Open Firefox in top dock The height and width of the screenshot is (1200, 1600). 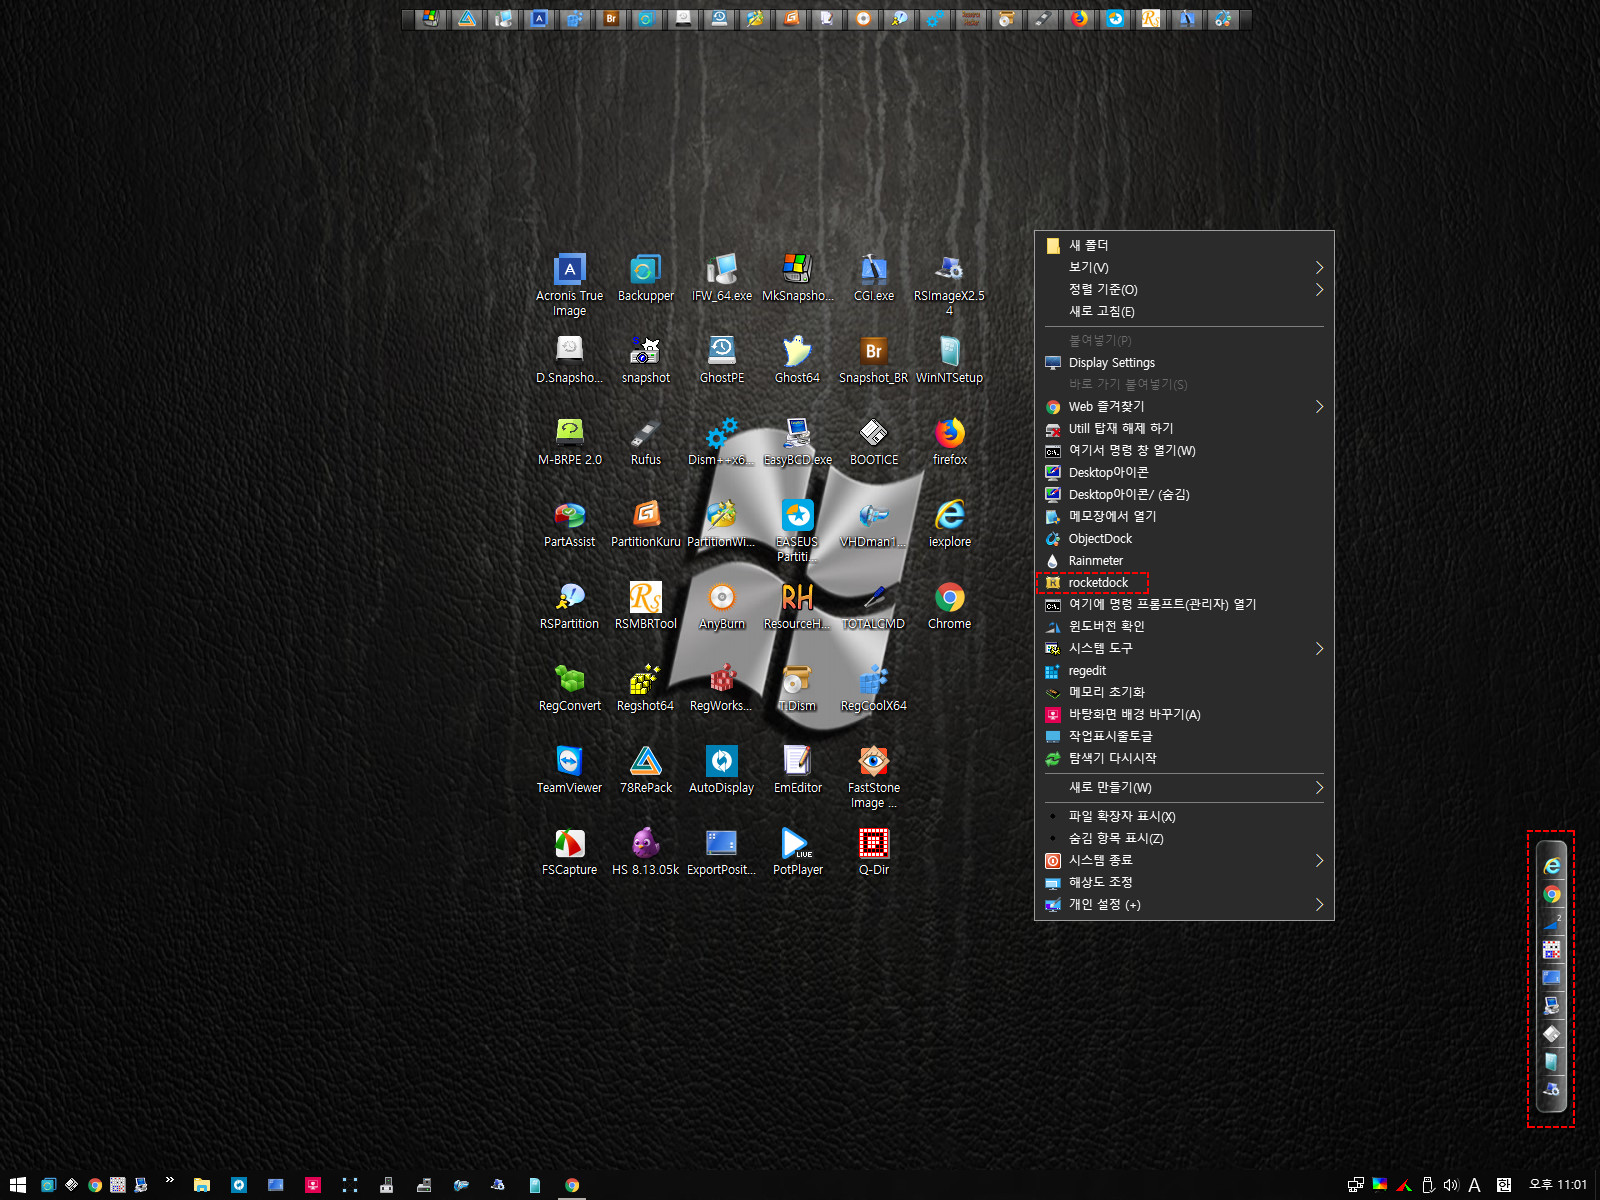pyautogui.click(x=1079, y=19)
